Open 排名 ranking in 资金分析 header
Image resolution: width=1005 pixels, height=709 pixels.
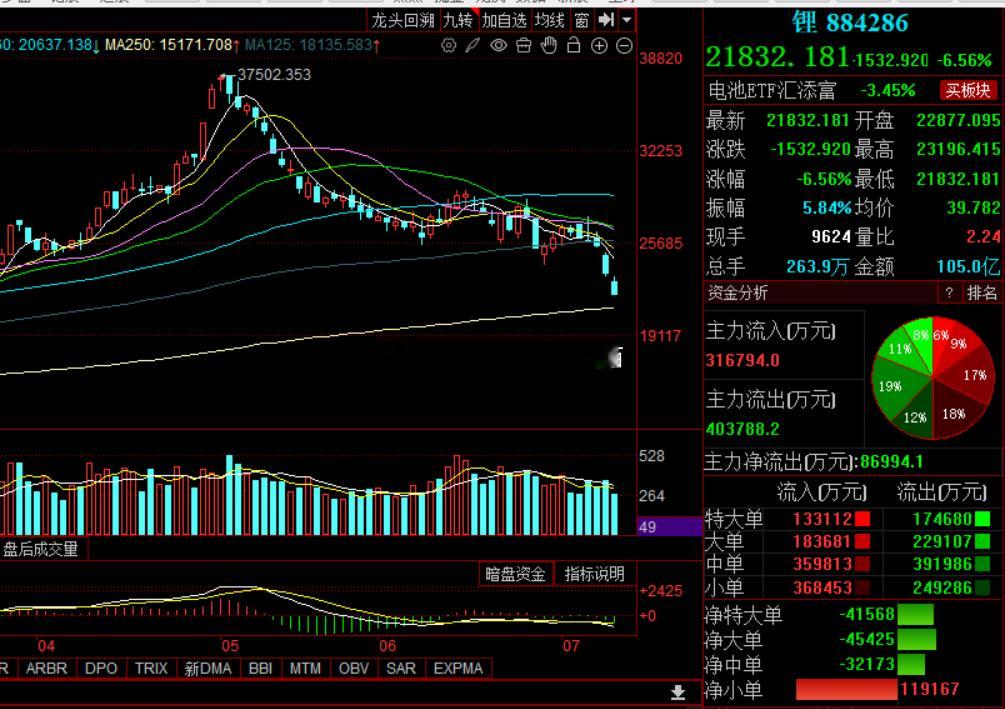[x=982, y=293]
